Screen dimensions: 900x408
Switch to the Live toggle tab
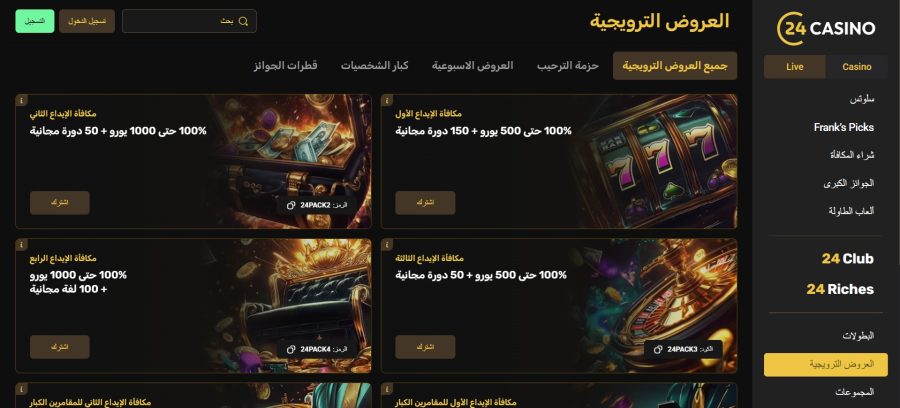click(x=794, y=67)
